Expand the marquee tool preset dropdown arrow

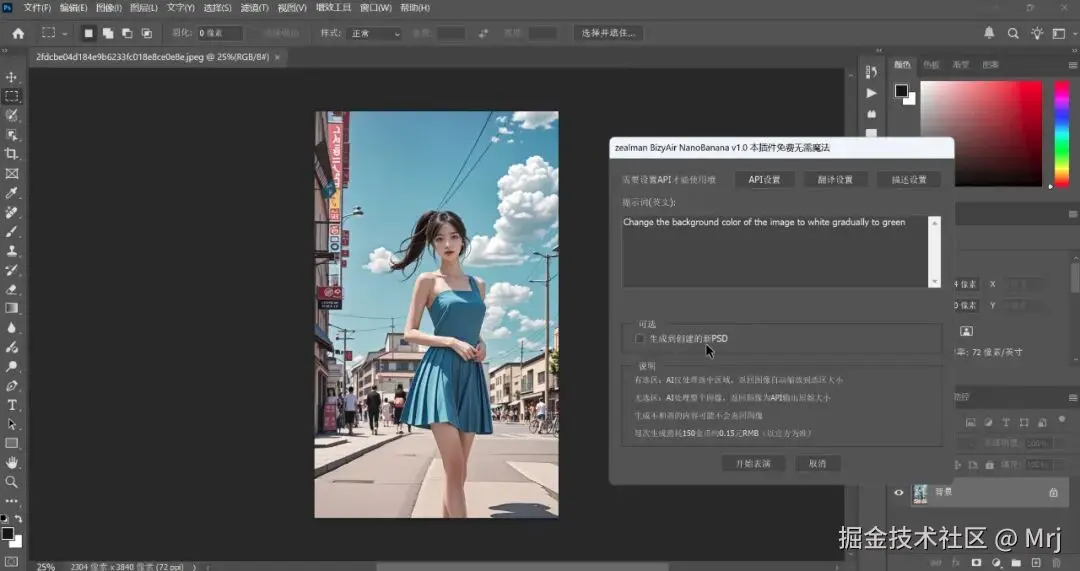(x=65, y=33)
